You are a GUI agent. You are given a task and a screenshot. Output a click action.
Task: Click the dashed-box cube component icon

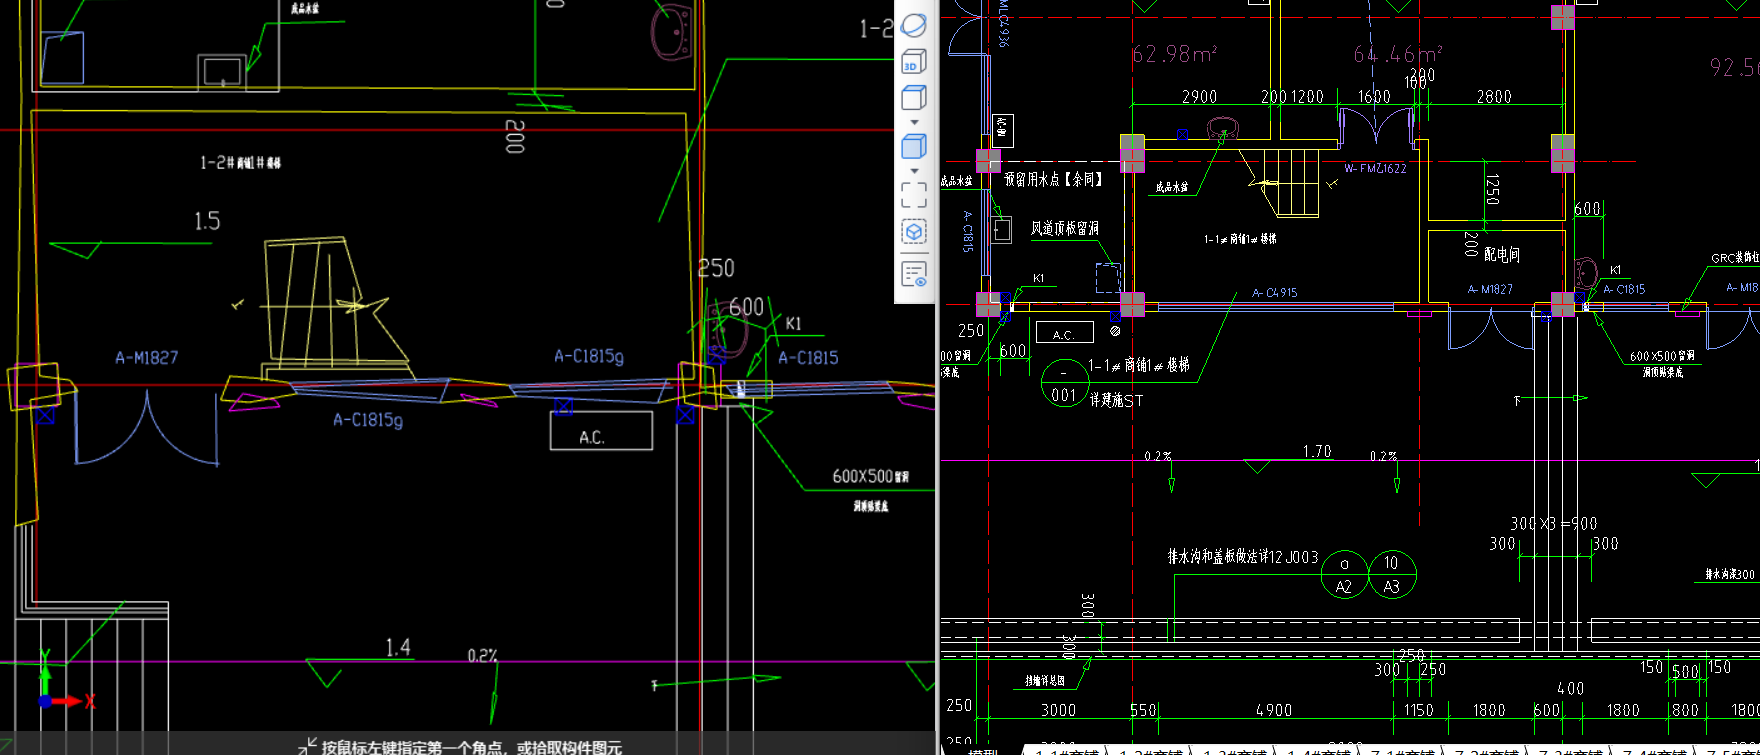click(x=914, y=232)
